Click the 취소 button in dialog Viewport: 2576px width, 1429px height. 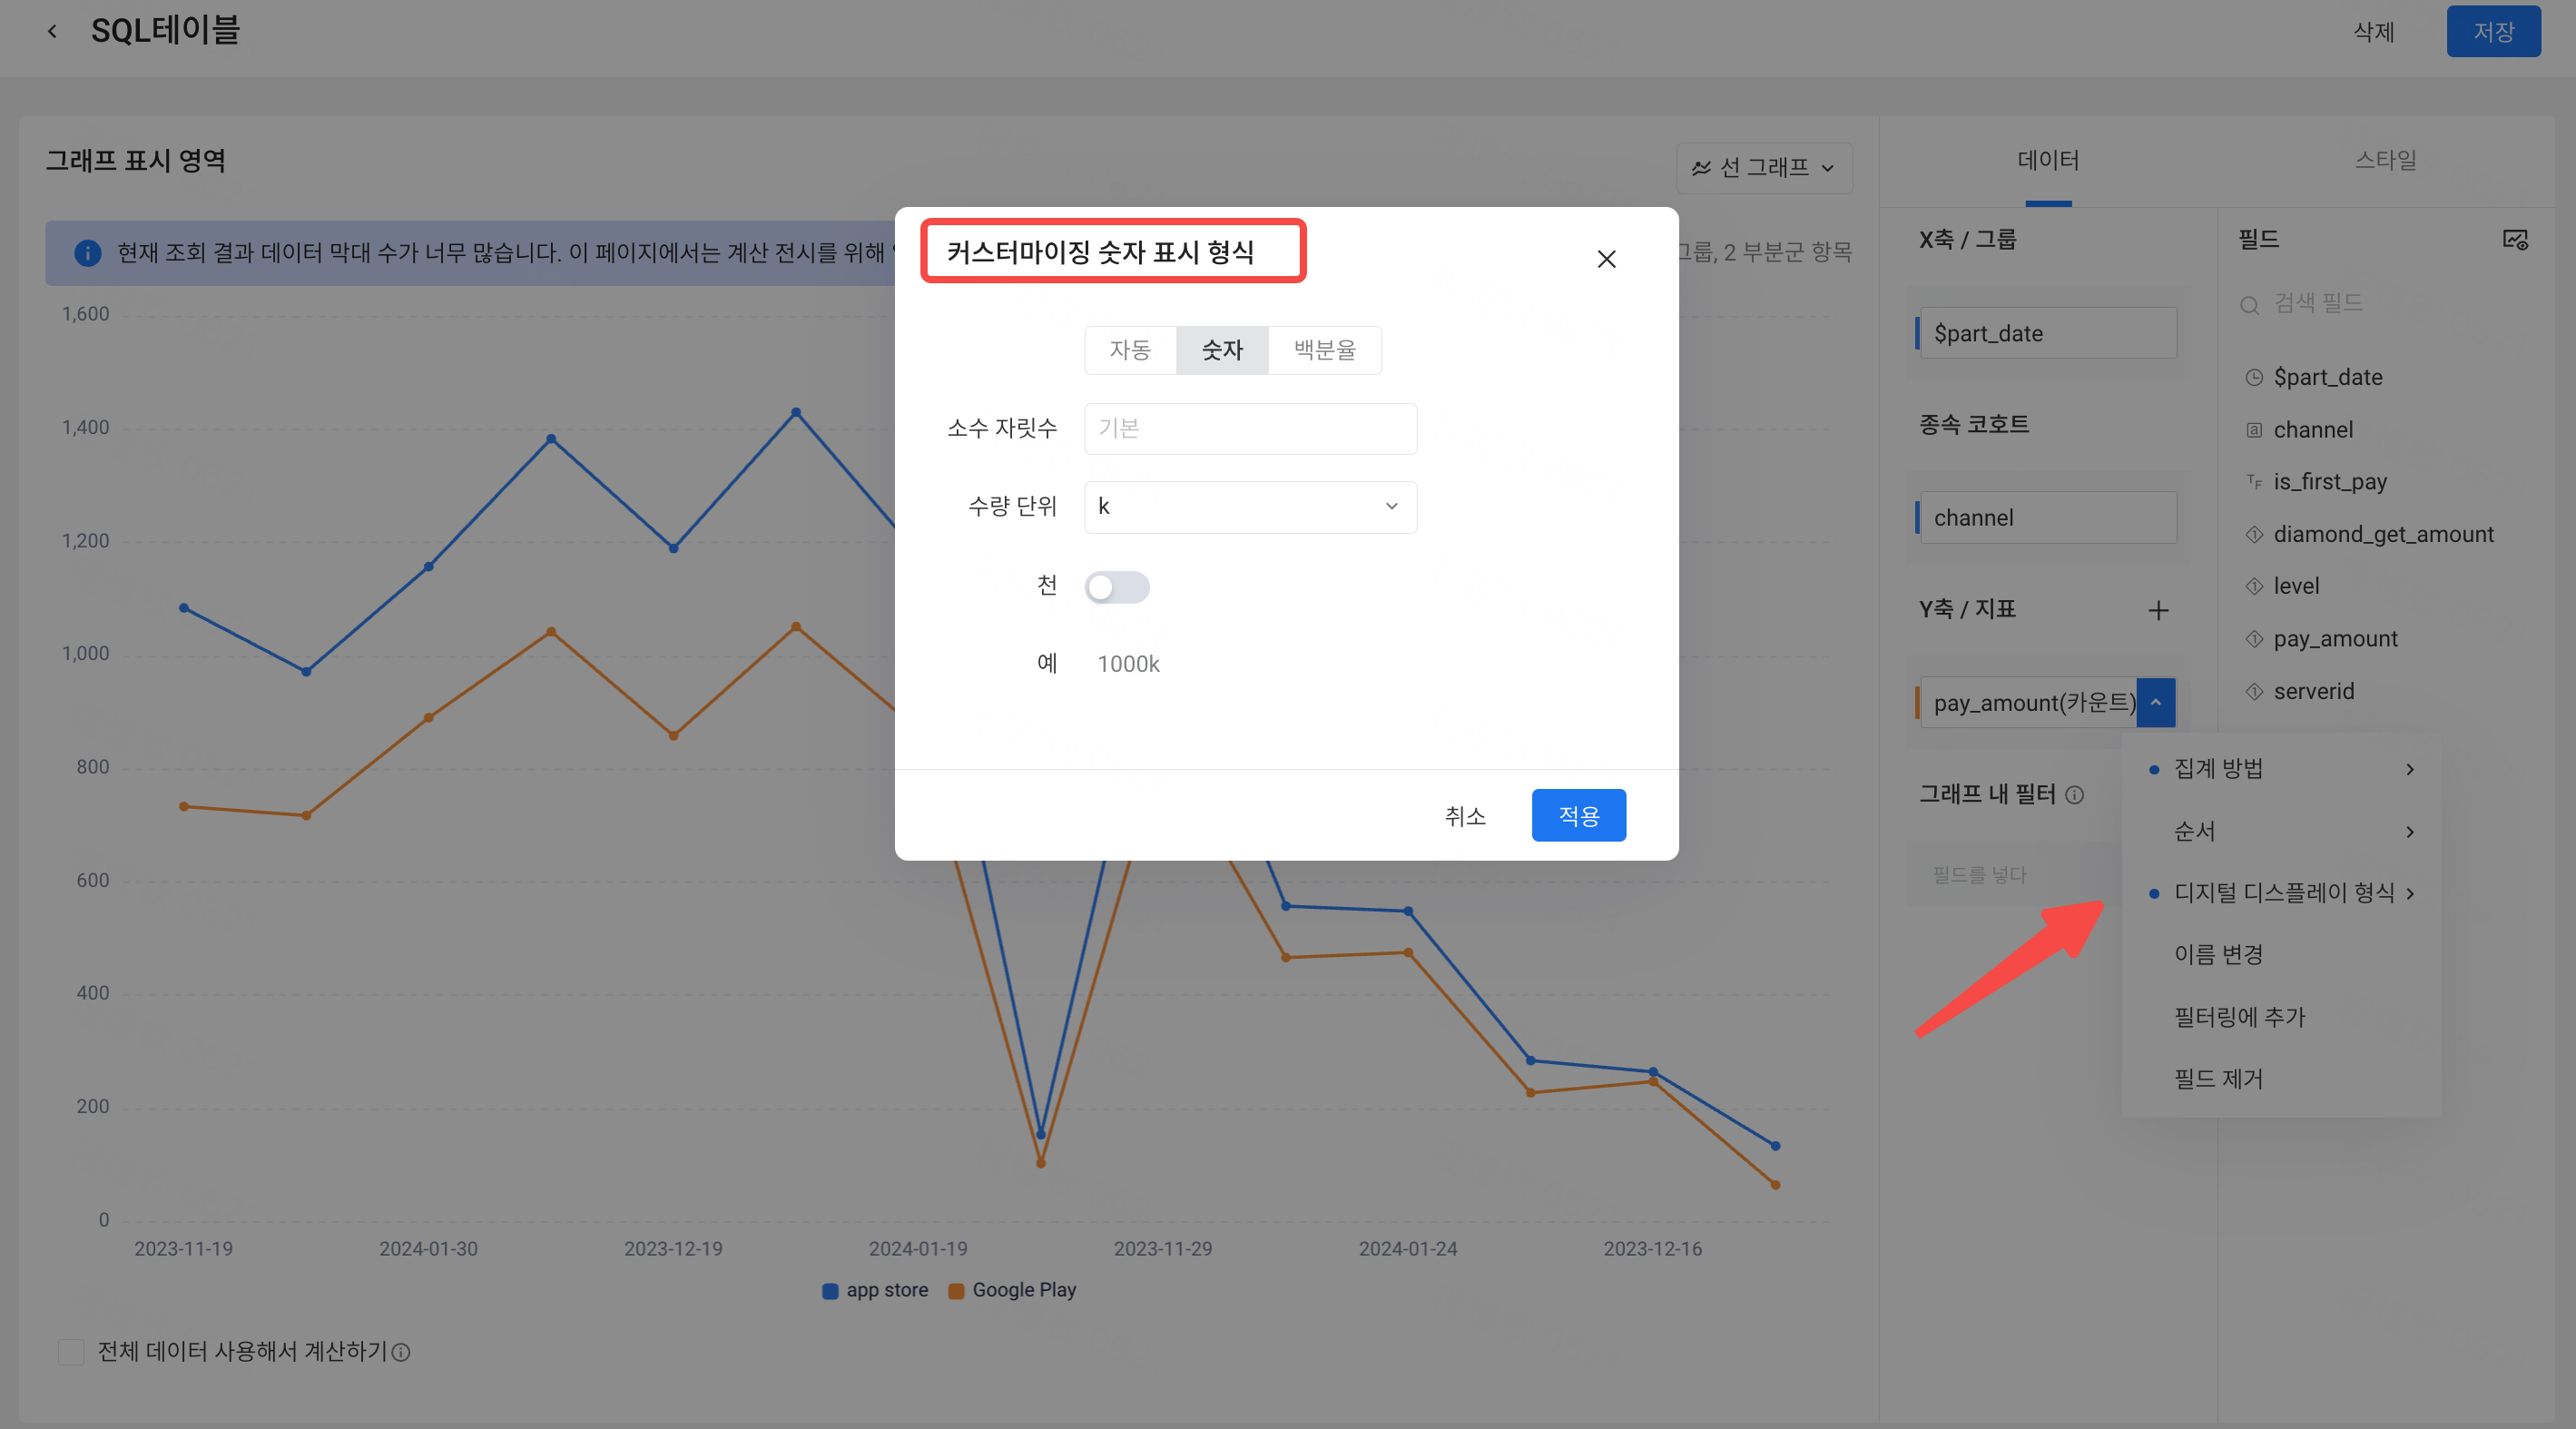tap(1464, 816)
